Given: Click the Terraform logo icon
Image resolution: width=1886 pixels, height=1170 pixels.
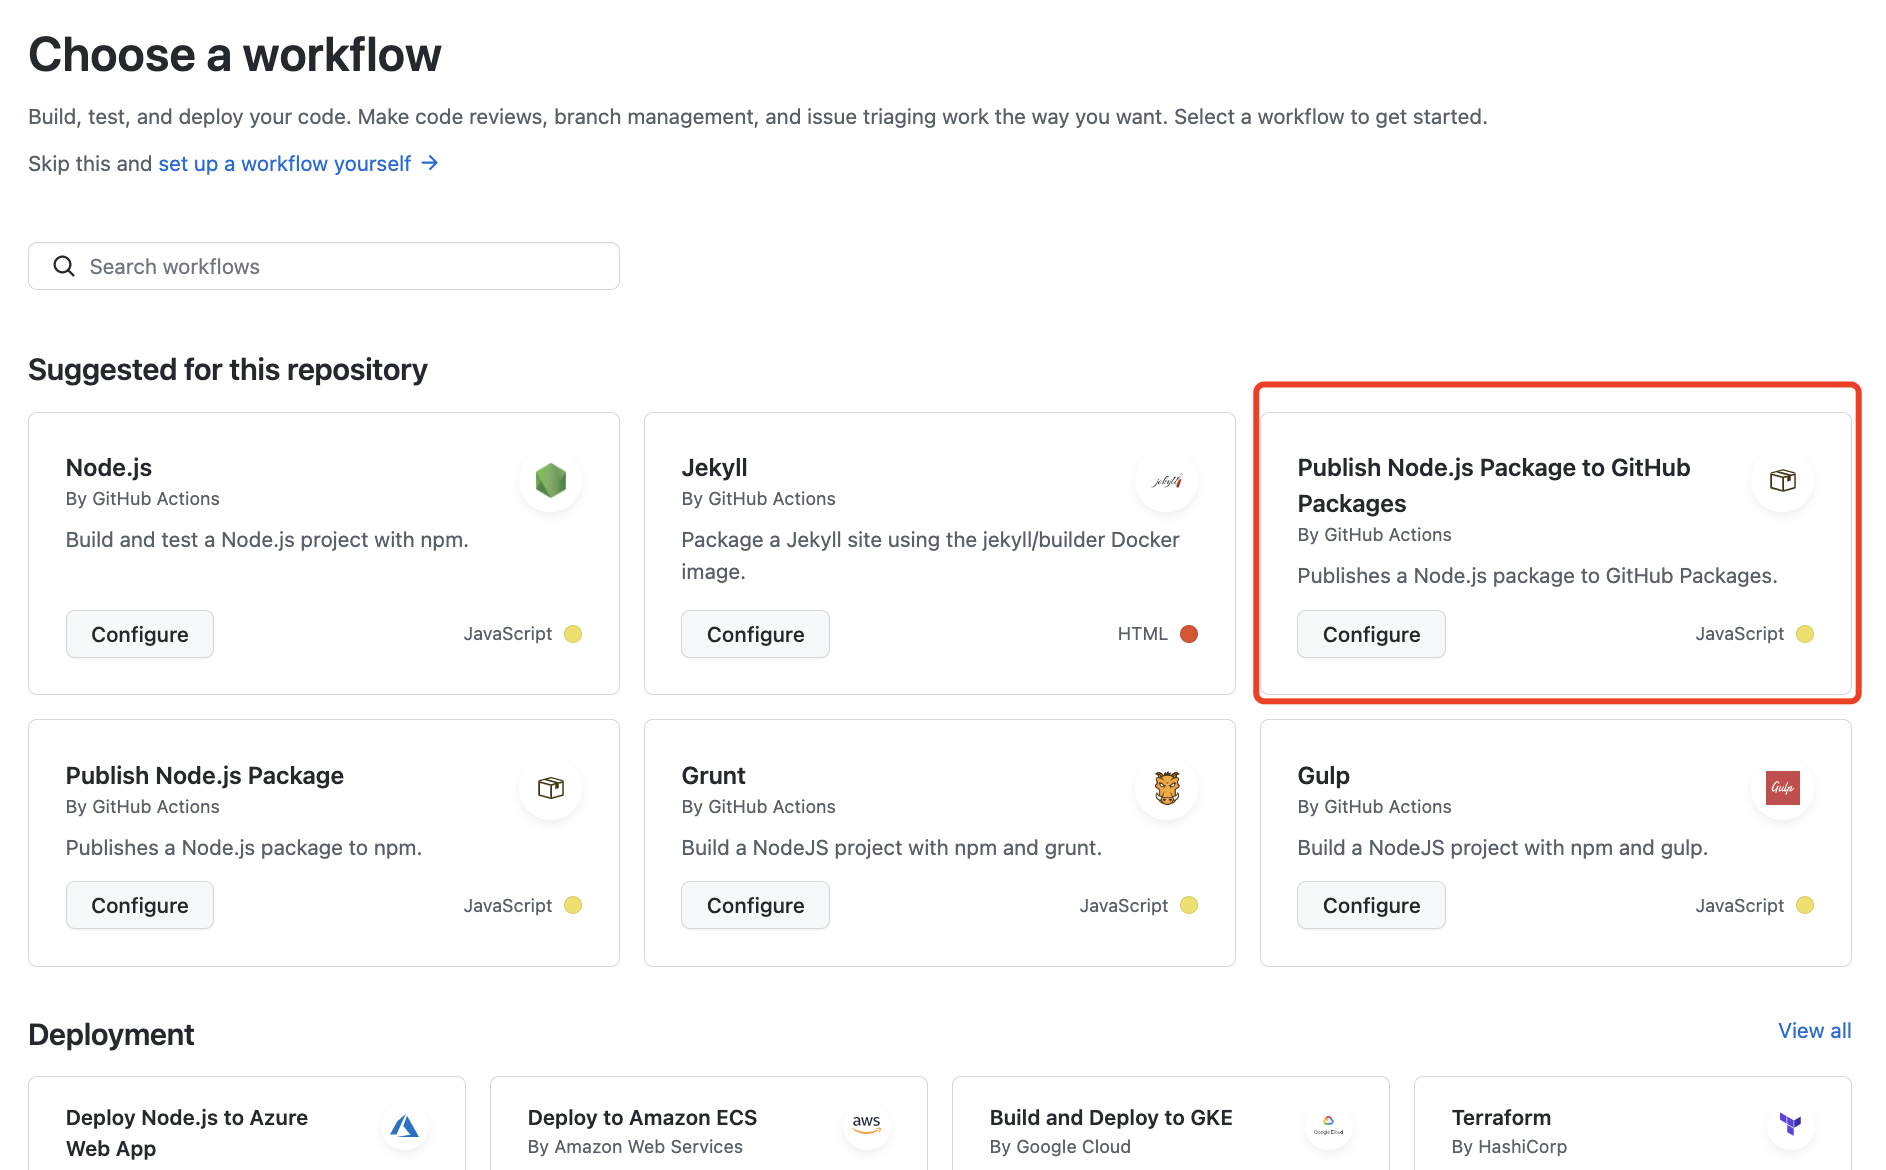Looking at the screenshot, I should (x=1791, y=1124).
